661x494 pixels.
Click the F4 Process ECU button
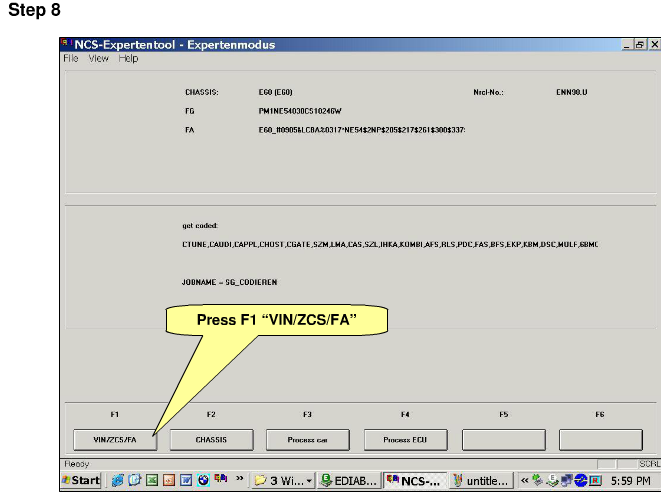tap(405, 440)
